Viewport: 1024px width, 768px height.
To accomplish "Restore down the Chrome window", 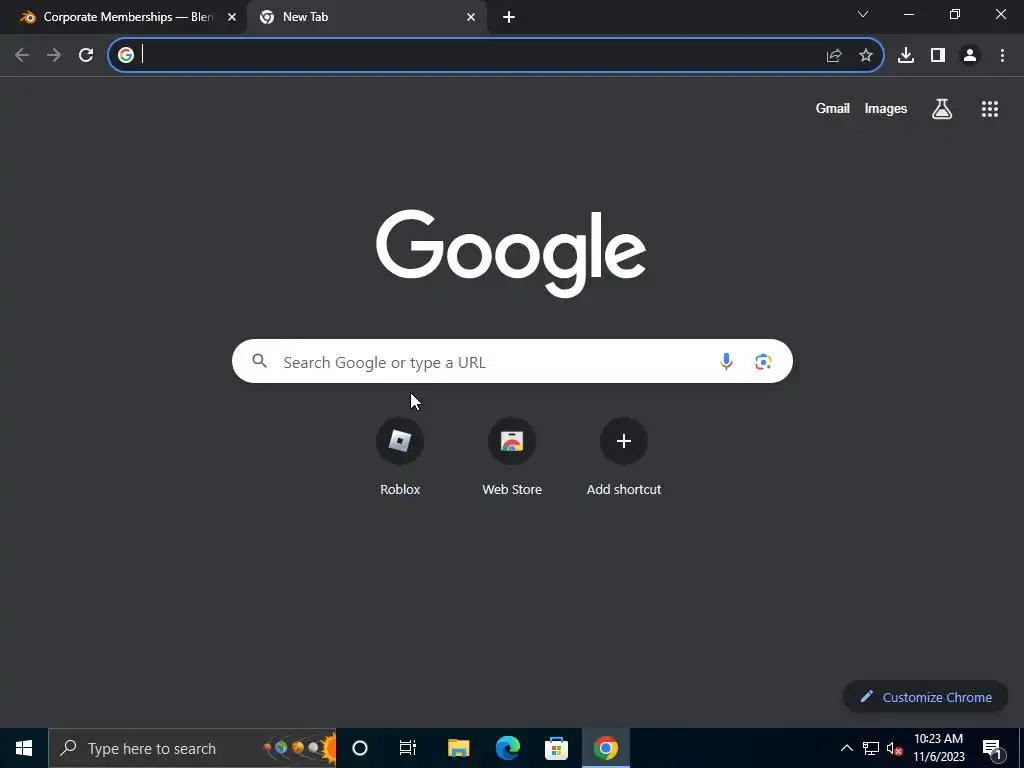I will pyautogui.click(x=955, y=14).
